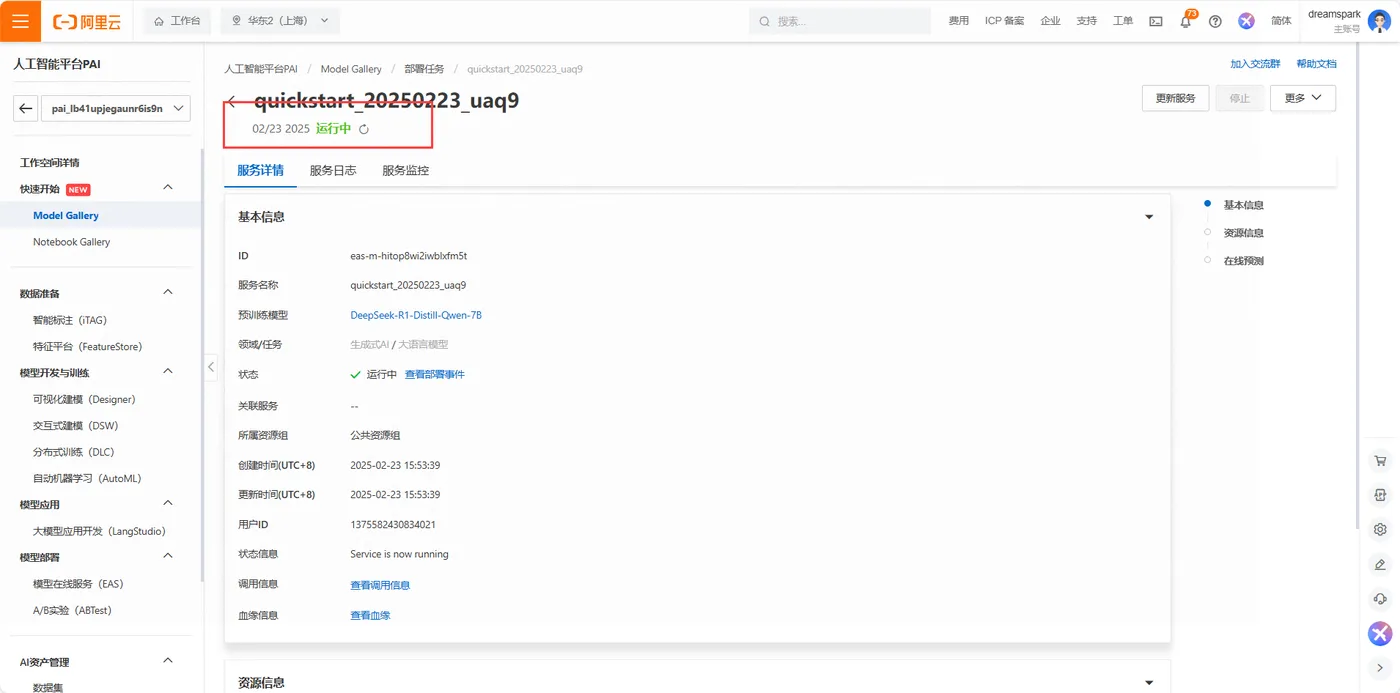This screenshot has height=693, width=1400.
Task: Open the settings gear on right rail
Action: click(x=1380, y=529)
